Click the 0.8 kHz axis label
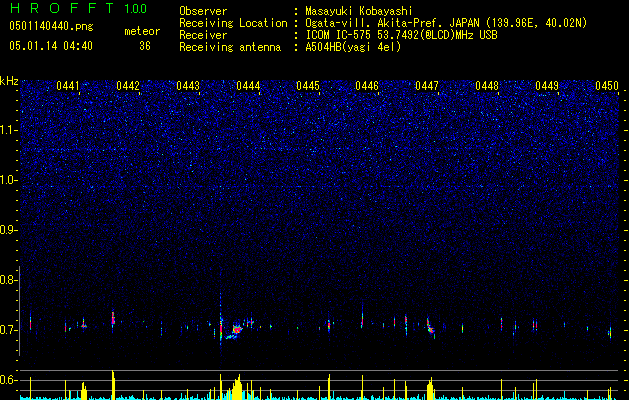The image size is (629, 400). point(9,280)
